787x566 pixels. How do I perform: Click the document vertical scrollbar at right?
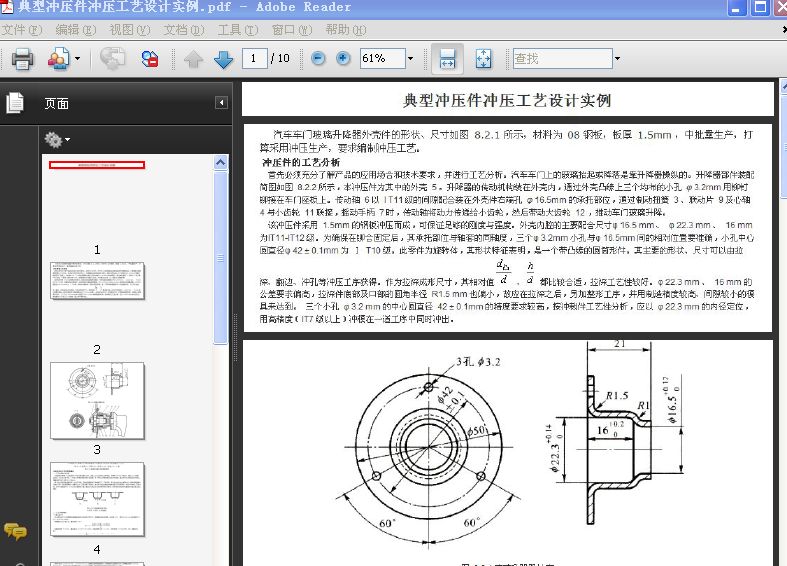pos(783,321)
